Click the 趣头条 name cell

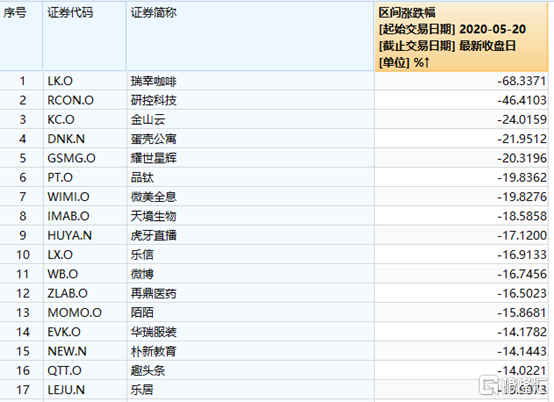250,371
